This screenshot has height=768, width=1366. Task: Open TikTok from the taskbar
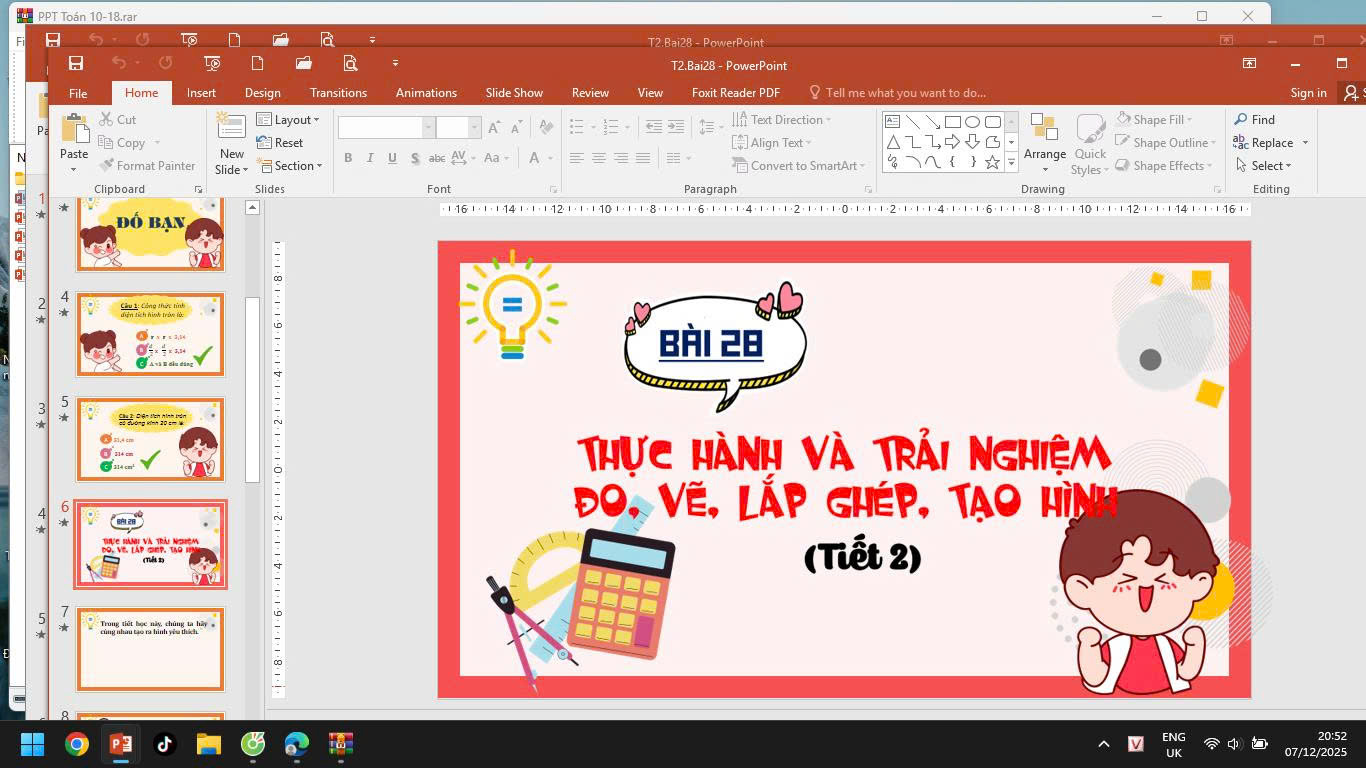(x=164, y=744)
